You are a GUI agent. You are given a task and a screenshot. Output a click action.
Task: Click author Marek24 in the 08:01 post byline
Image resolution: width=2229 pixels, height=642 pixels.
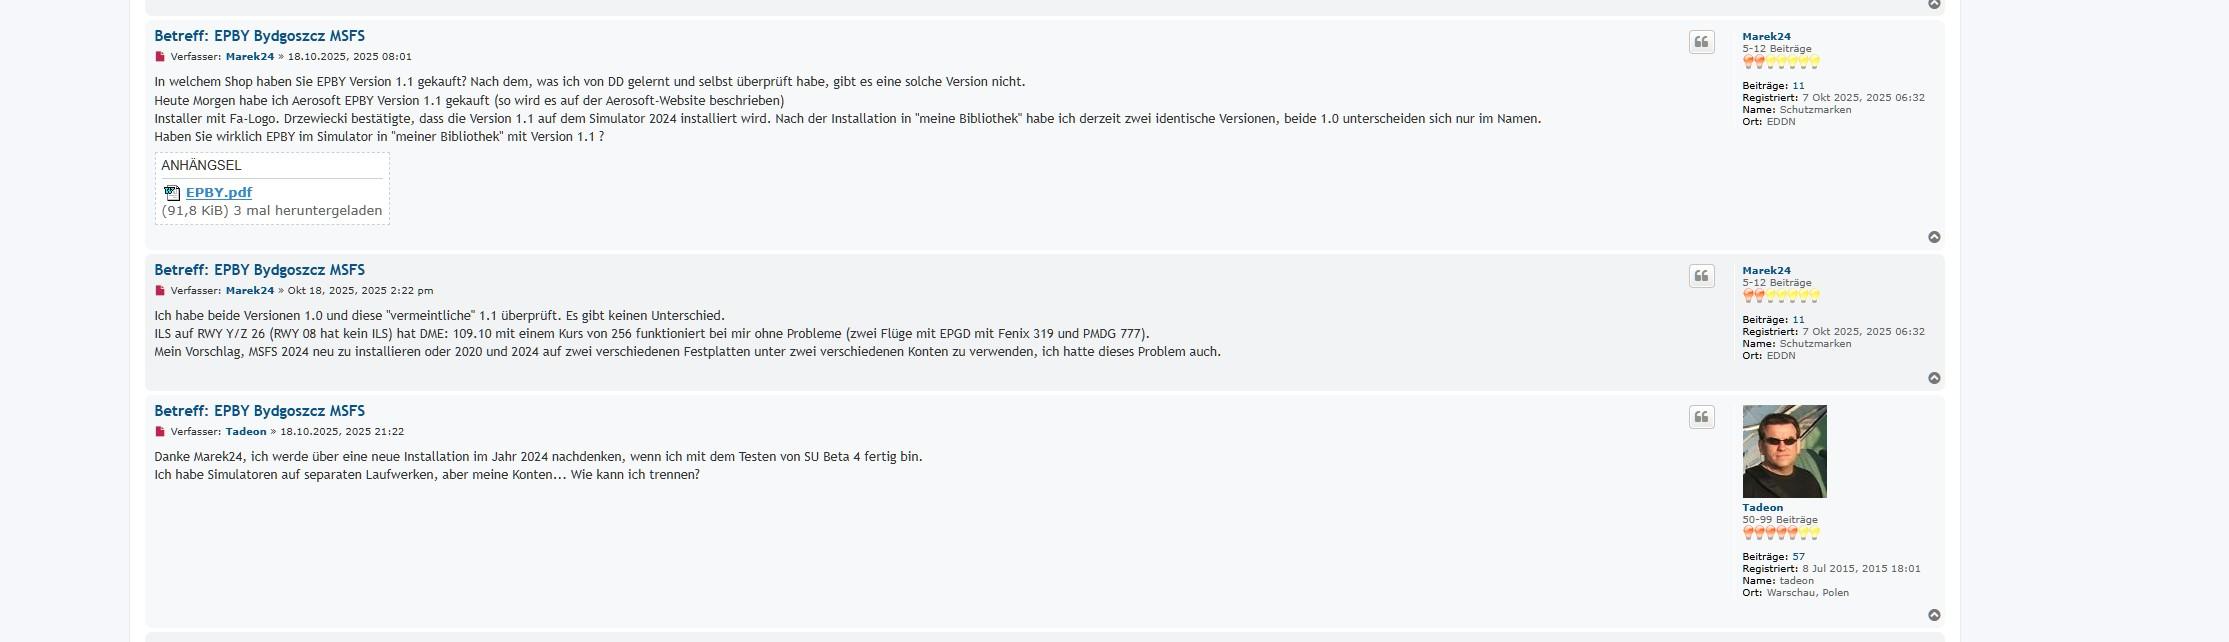pos(249,57)
